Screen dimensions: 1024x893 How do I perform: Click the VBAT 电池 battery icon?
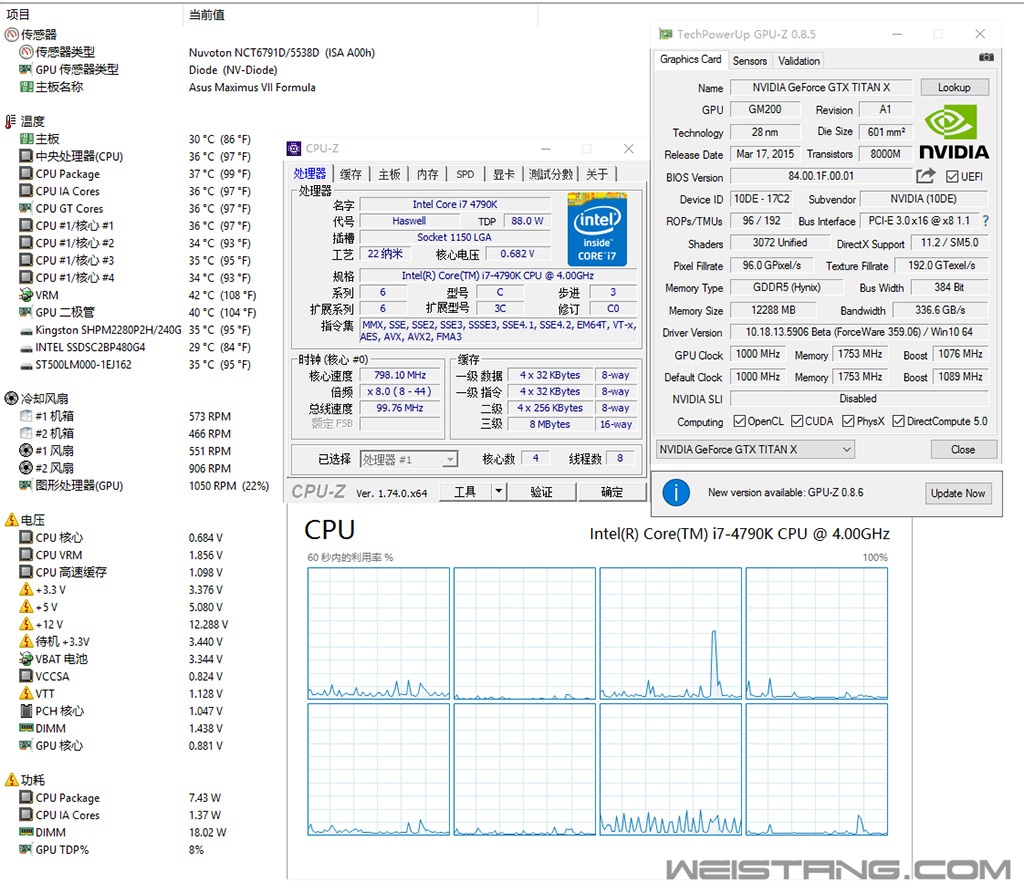[x=26, y=658]
